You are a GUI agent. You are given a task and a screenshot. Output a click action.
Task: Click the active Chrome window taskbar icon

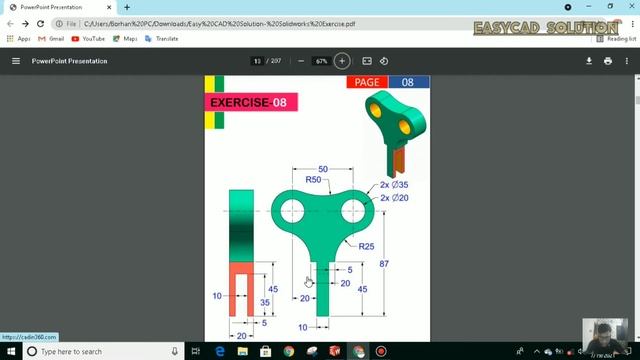click(x=358, y=351)
